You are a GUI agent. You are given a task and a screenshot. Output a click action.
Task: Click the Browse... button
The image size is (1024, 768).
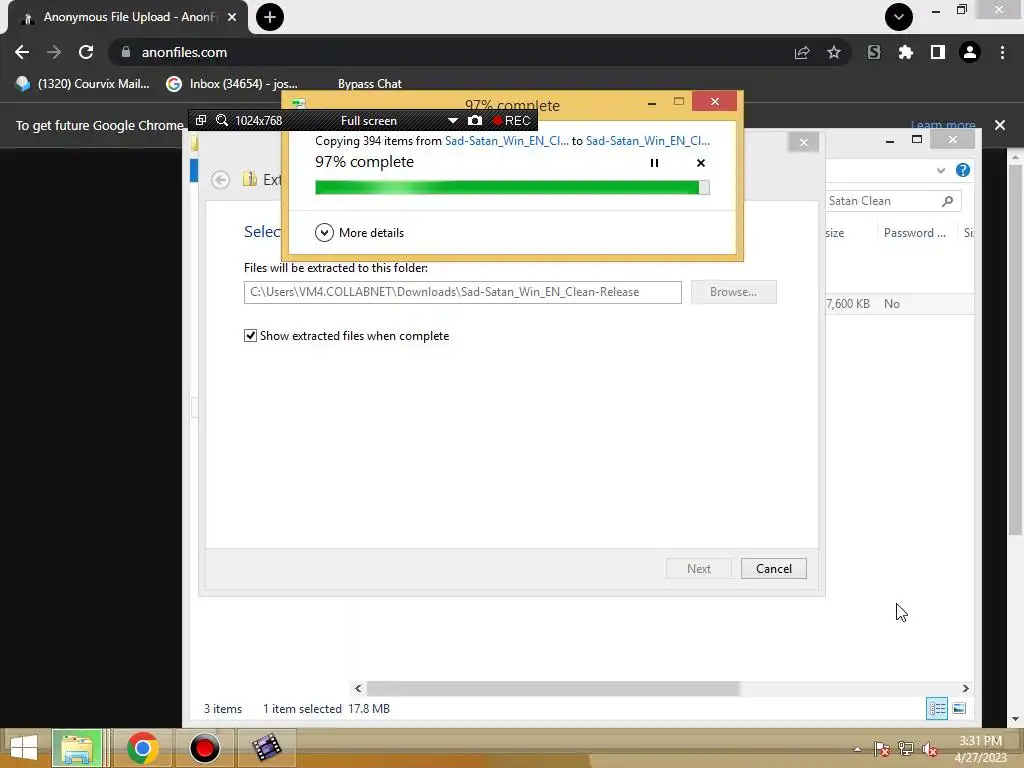coord(733,292)
